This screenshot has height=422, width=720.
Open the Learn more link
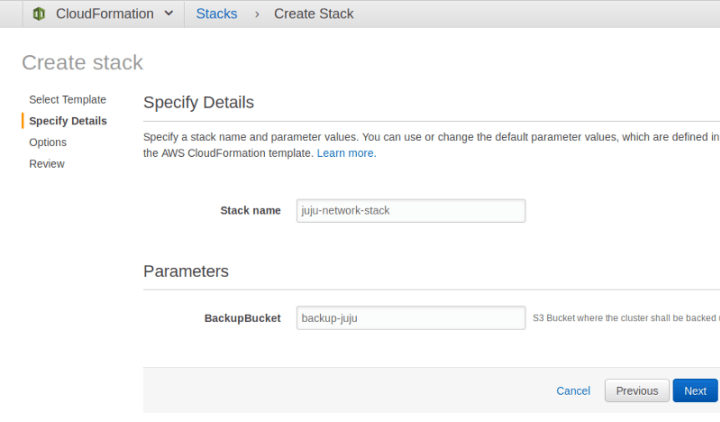pos(345,153)
